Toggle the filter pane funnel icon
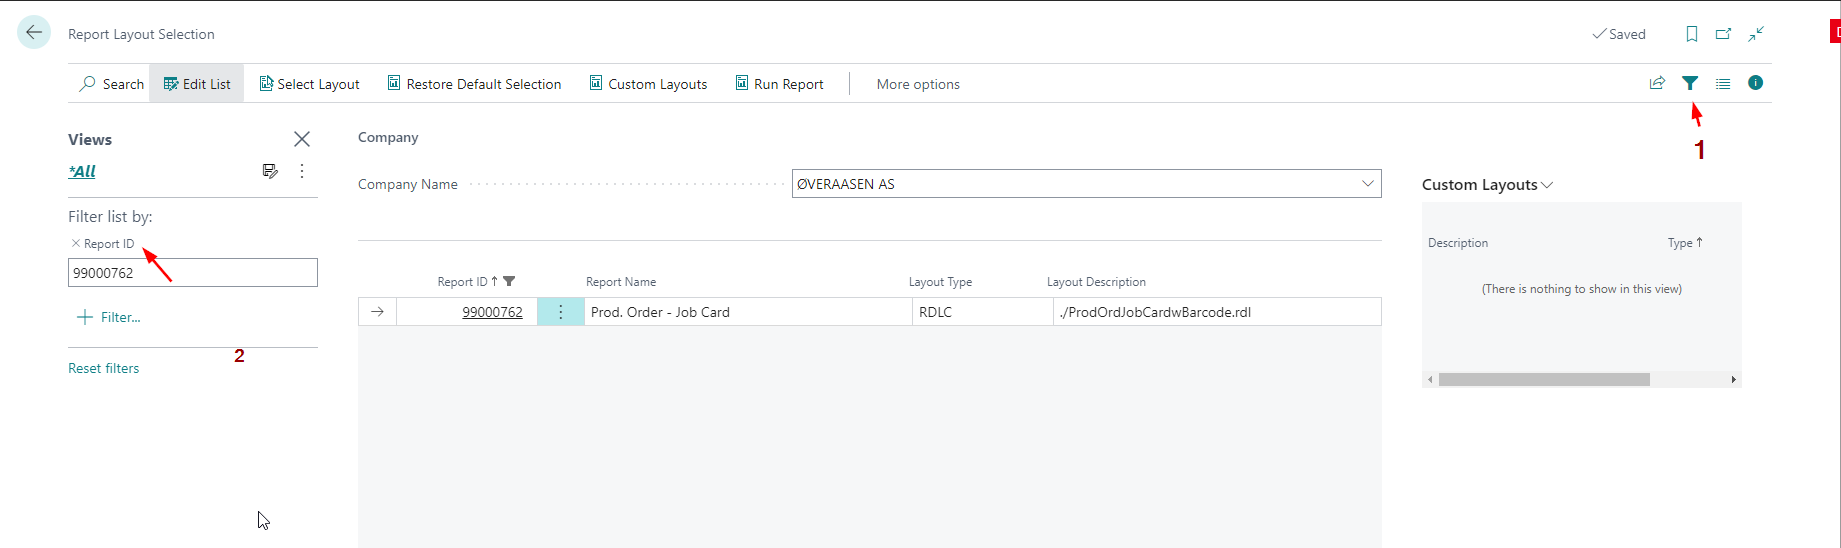 pyautogui.click(x=1689, y=83)
